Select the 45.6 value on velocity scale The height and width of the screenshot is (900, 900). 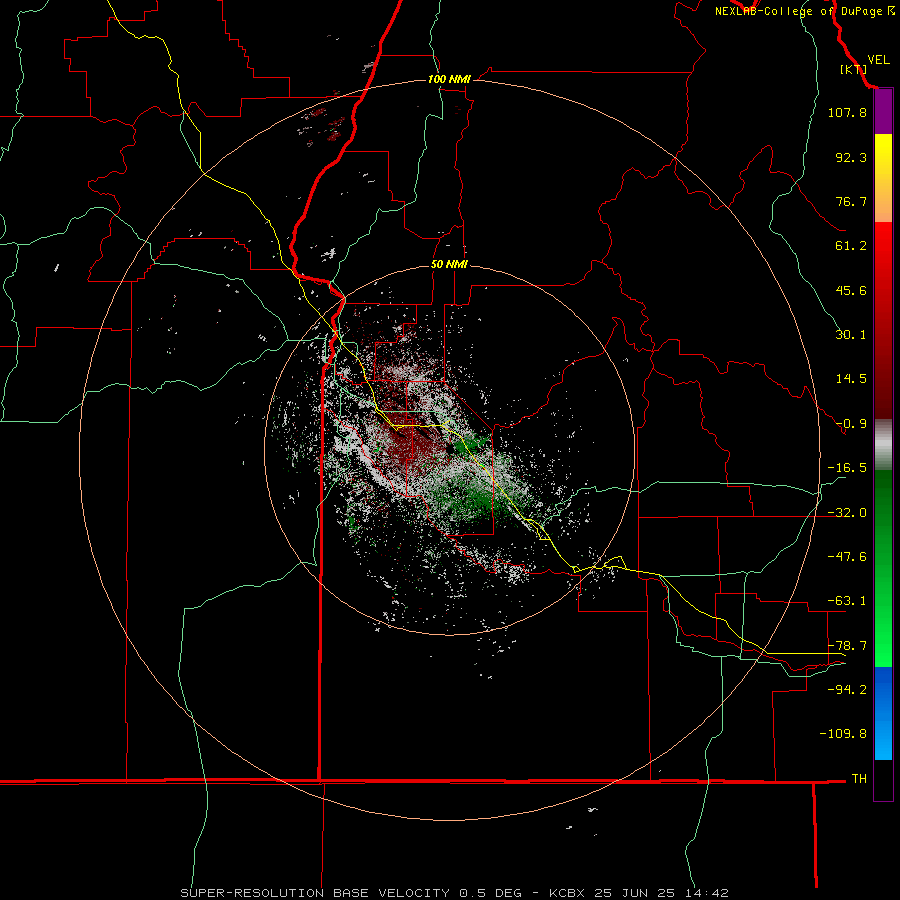point(851,290)
